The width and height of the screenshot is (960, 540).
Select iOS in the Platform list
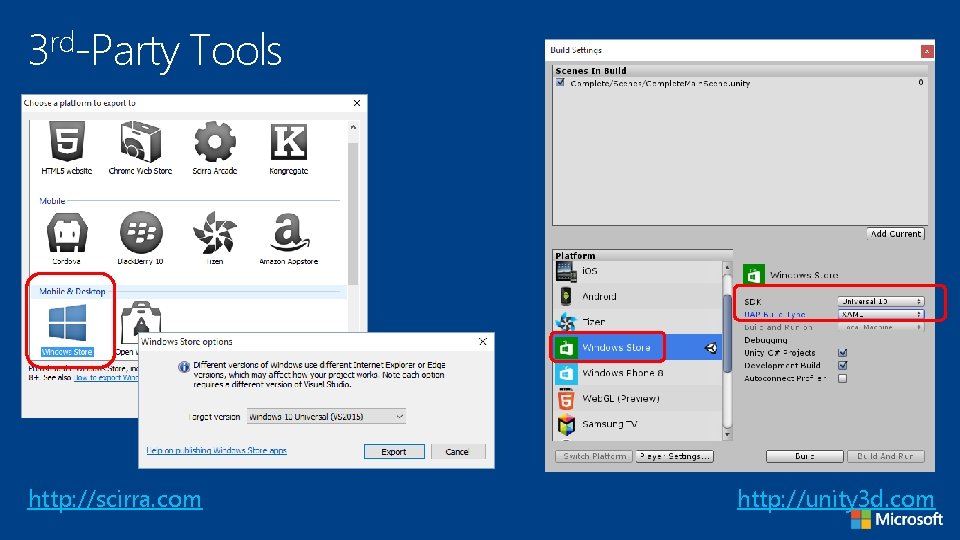pyautogui.click(x=638, y=271)
